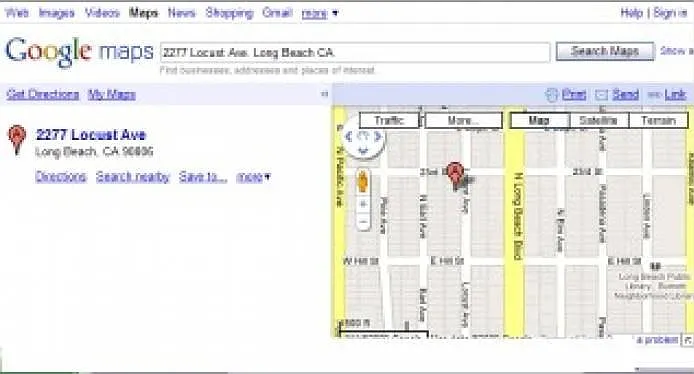The image size is (694, 374).
Task: Click the Search Maps button
Action: [x=605, y=51]
